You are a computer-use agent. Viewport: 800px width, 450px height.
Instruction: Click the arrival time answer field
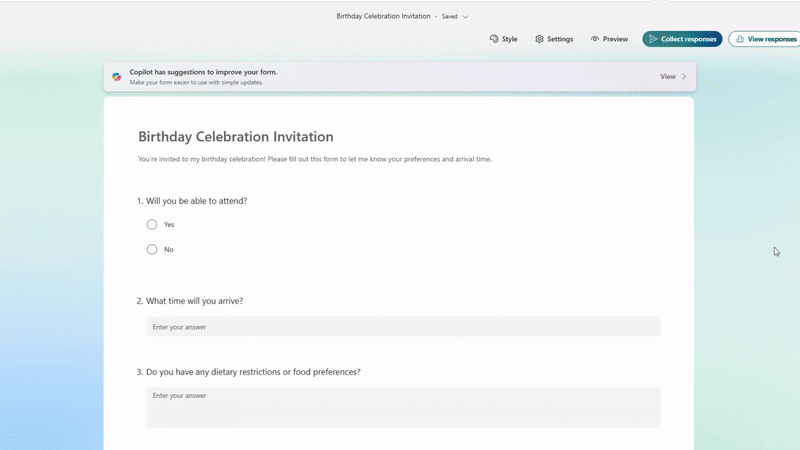tap(403, 327)
